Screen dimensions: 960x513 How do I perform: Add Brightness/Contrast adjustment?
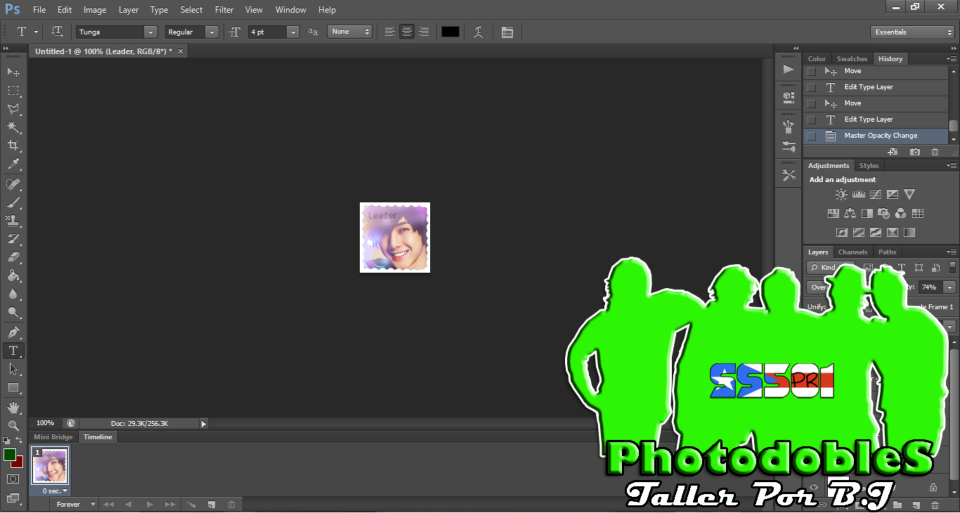[x=841, y=195]
